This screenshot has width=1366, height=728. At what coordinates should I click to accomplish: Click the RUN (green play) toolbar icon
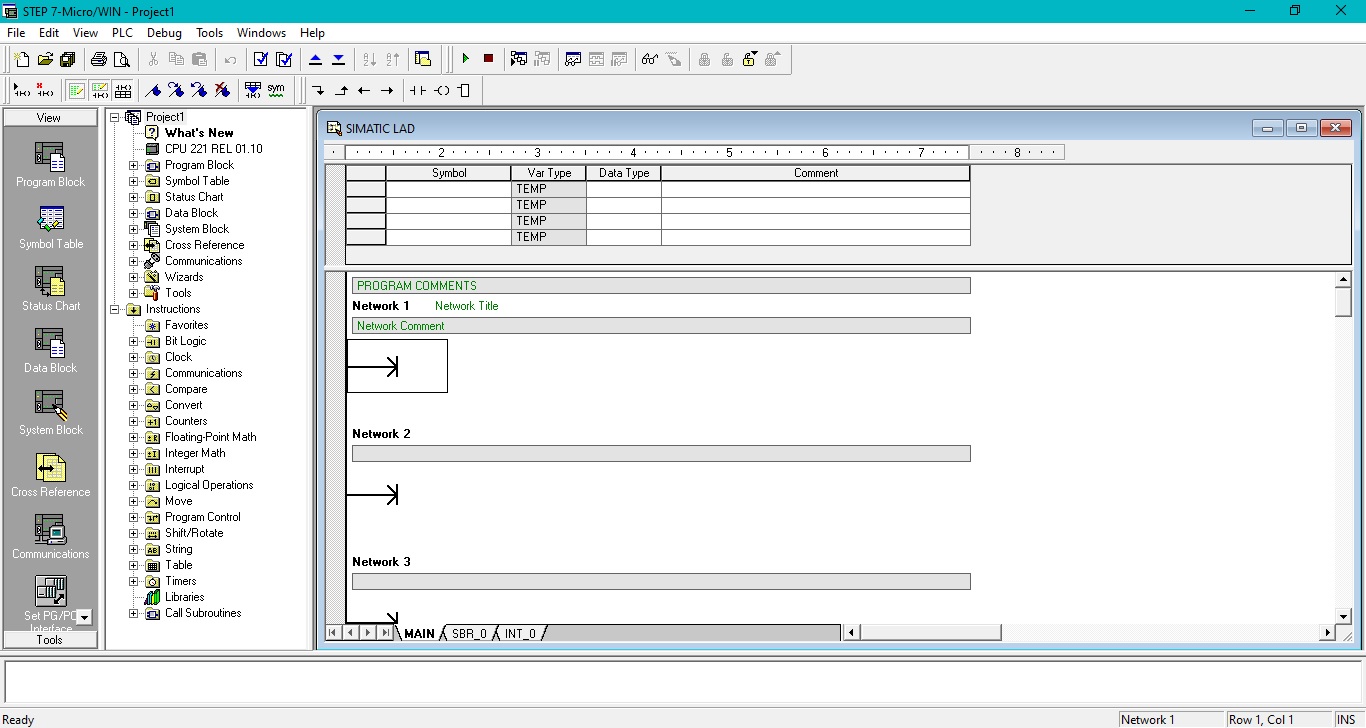[x=465, y=59]
